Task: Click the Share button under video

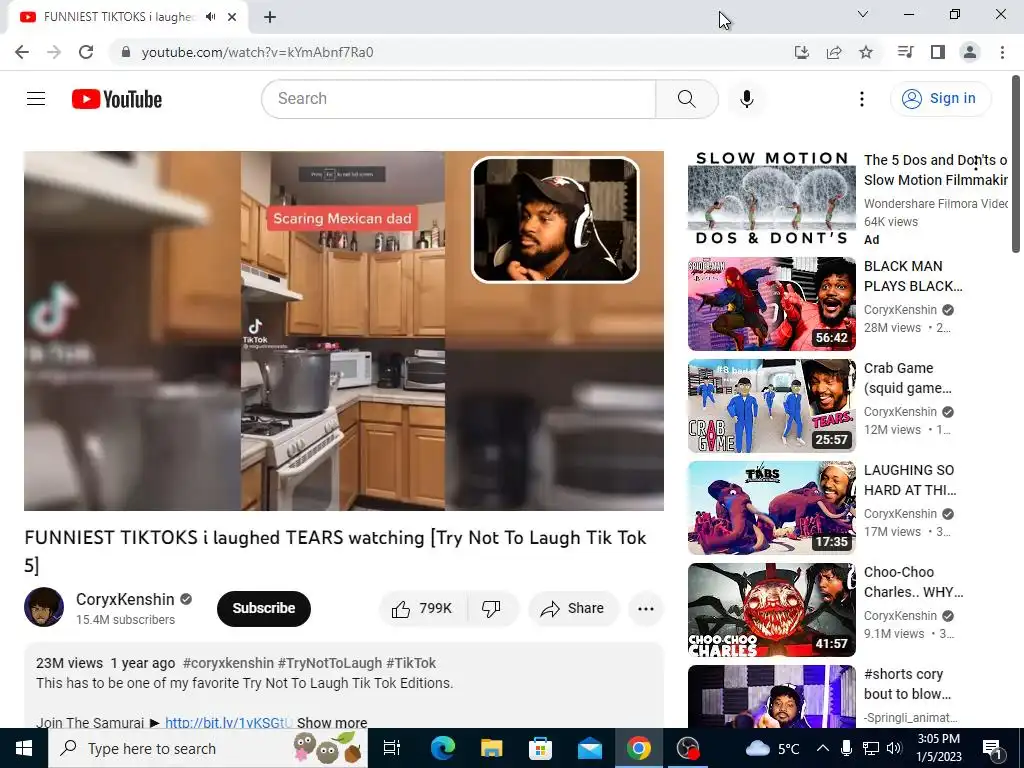Action: [x=573, y=609]
